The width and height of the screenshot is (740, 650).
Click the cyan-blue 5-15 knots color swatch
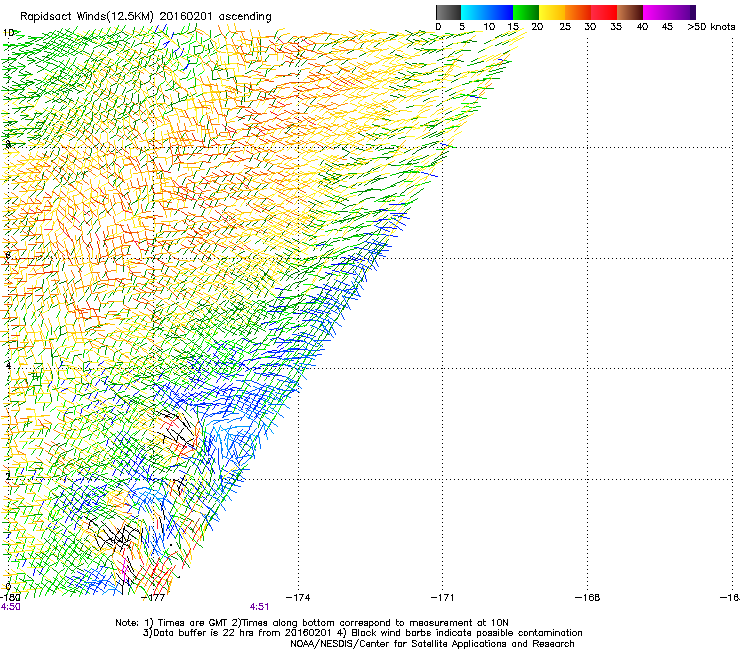tap(487, 12)
